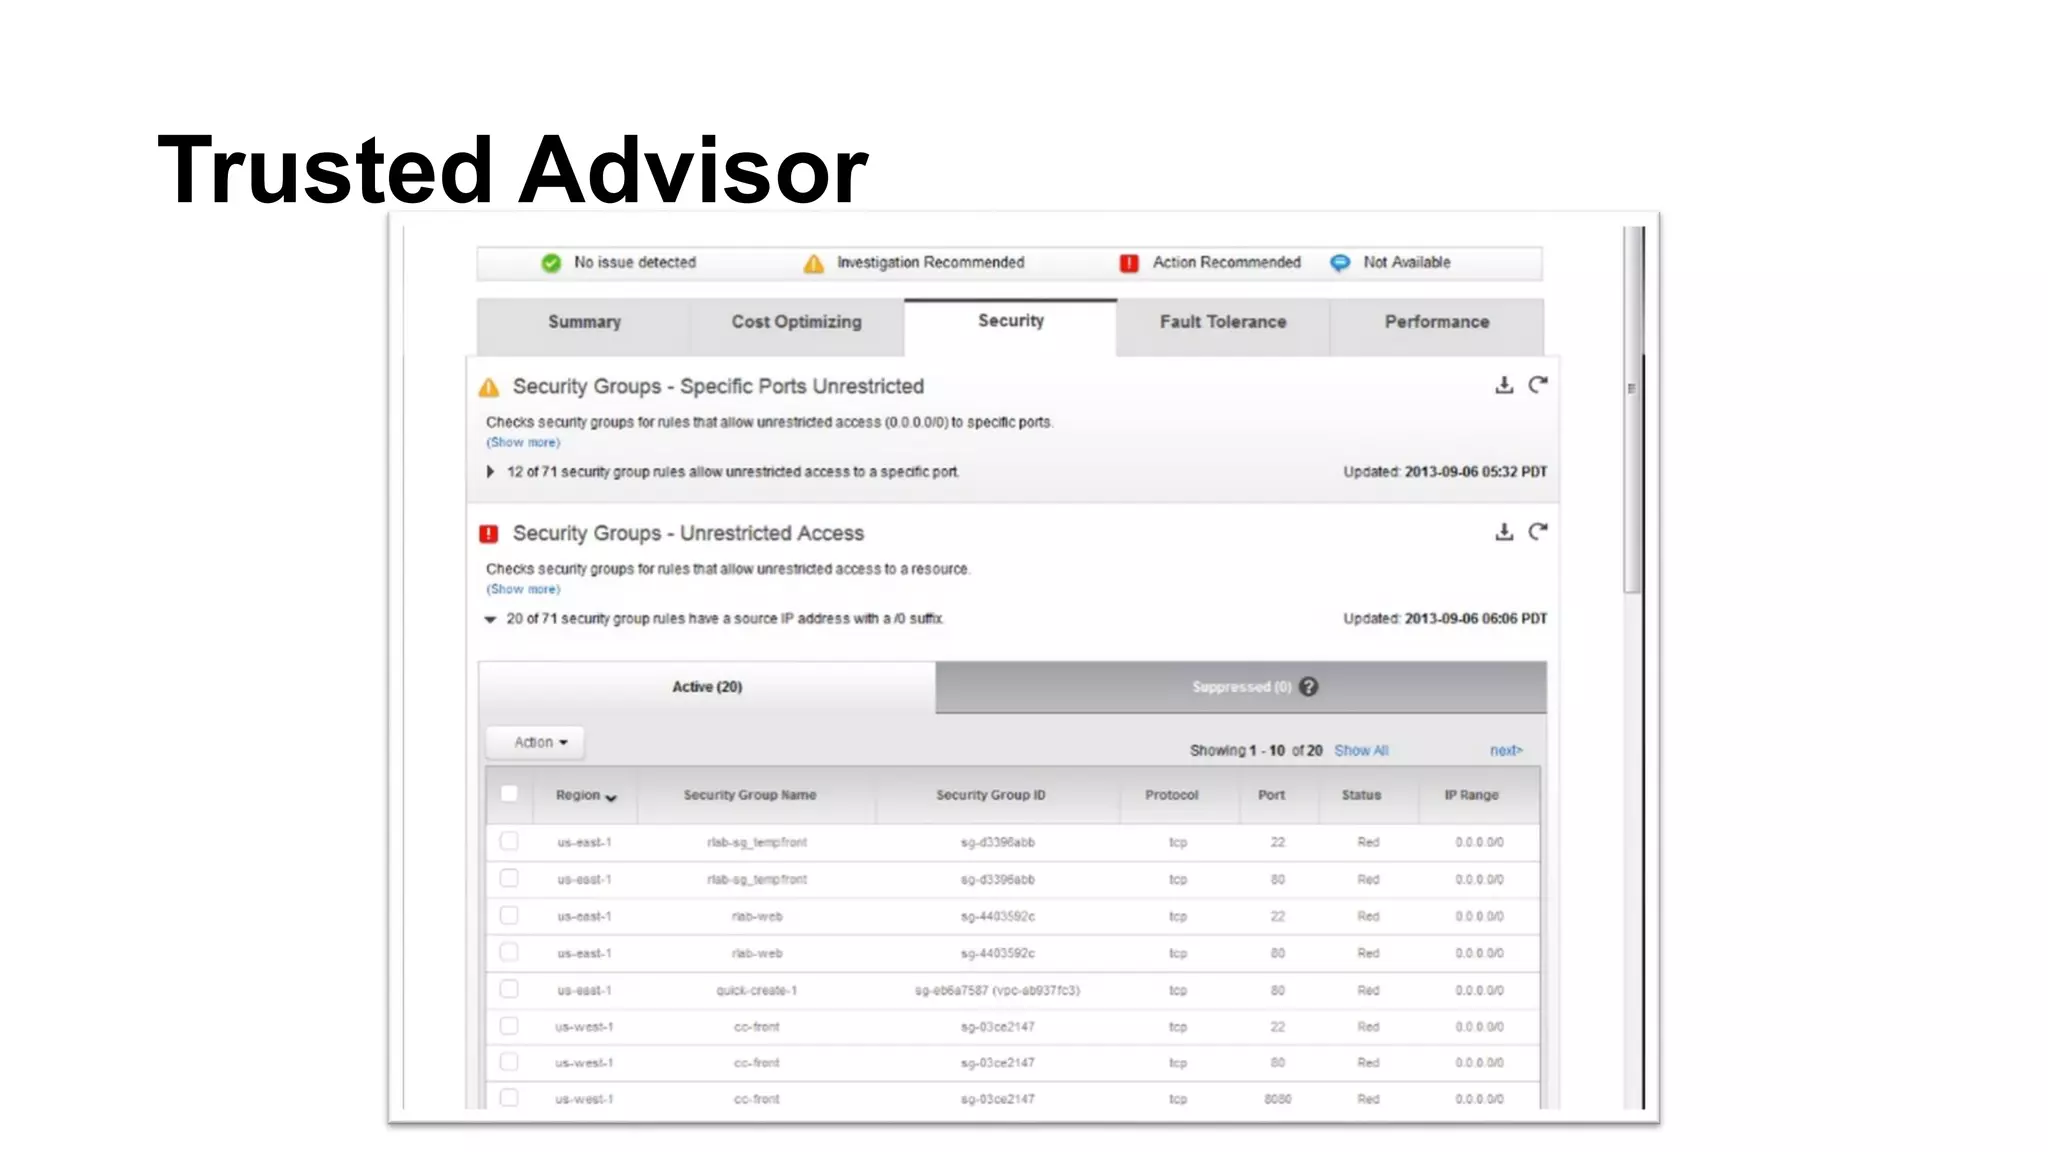
Task: Download the Specific Ports Unrestricted report
Action: point(1503,385)
